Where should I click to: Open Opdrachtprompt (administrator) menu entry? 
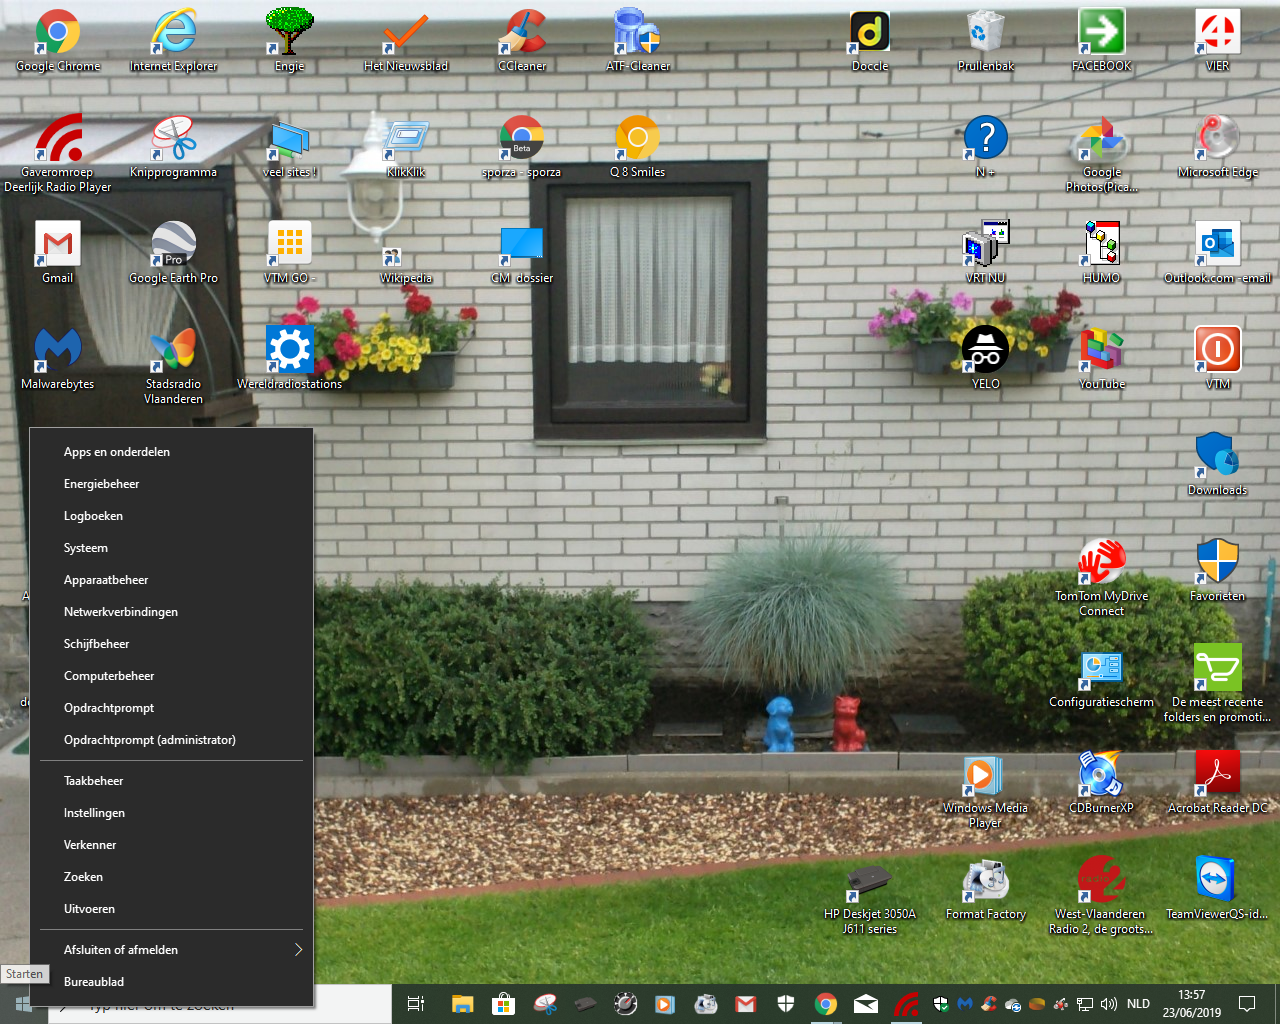(150, 740)
